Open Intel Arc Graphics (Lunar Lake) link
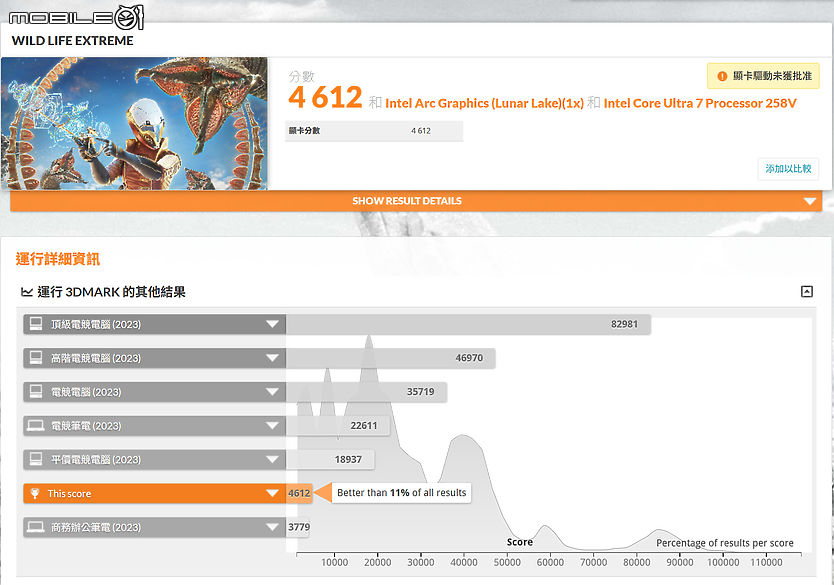The height and width of the screenshot is (585, 834). (x=484, y=103)
